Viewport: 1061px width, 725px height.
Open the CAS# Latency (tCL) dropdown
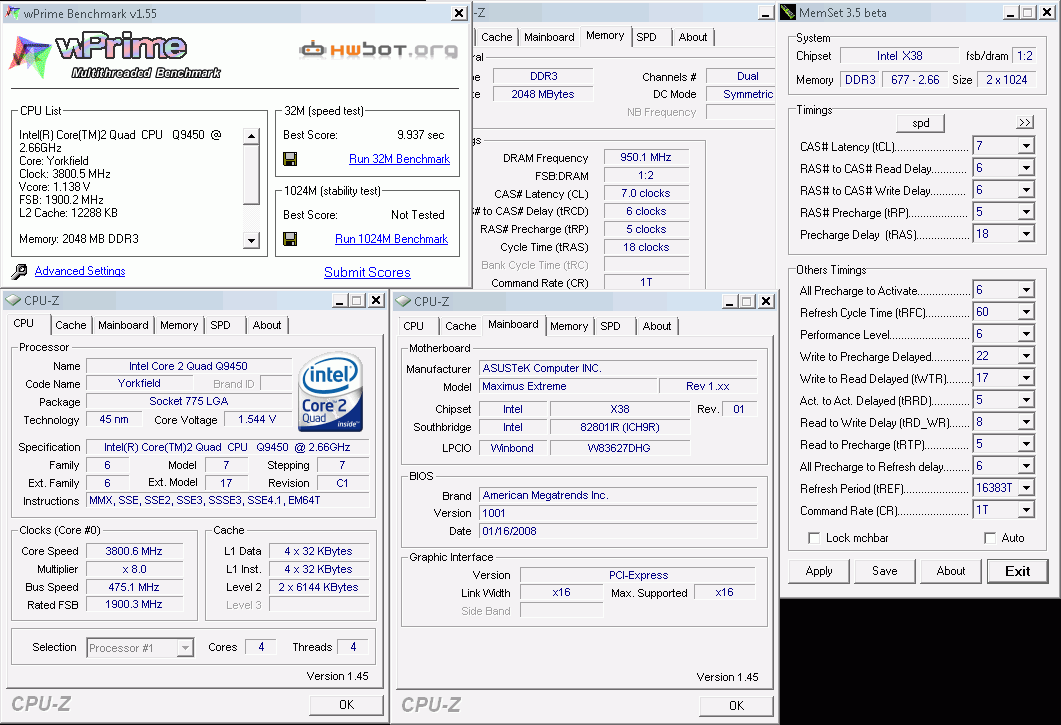coord(1026,146)
